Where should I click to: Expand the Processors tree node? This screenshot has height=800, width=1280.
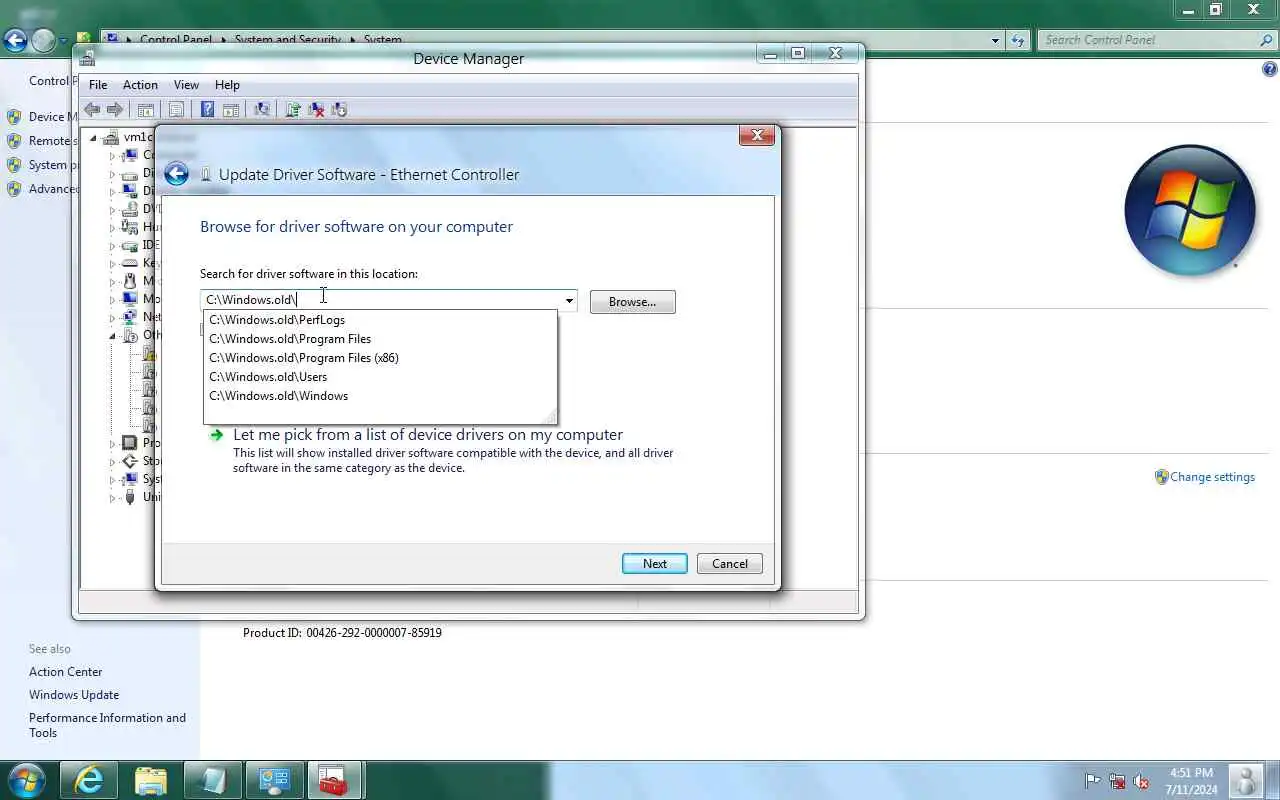[x=113, y=443]
